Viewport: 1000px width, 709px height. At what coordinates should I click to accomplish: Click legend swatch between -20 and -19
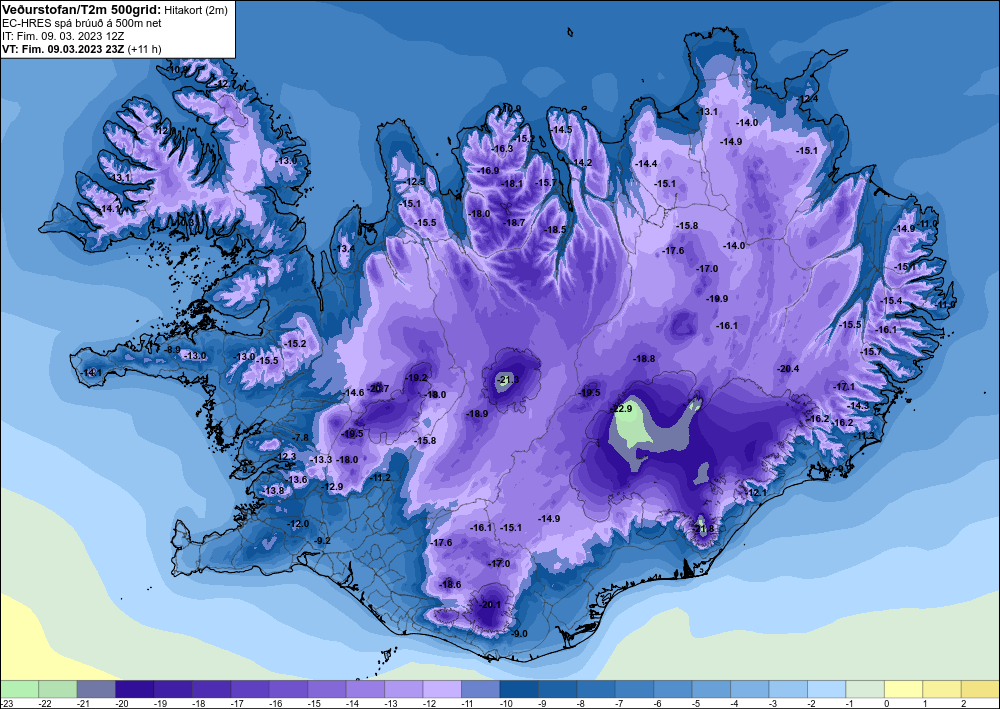135,689
